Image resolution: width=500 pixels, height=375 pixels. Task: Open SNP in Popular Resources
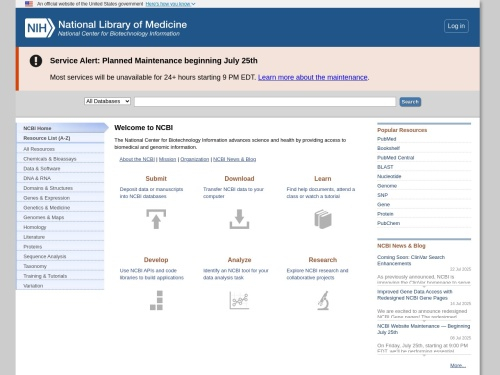pos(382,195)
